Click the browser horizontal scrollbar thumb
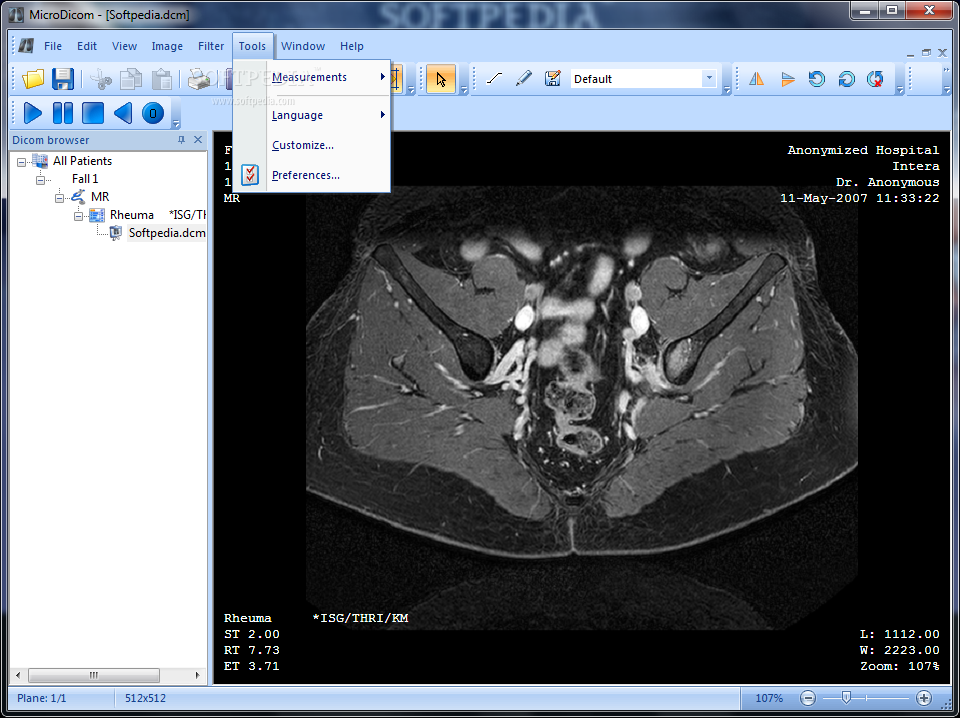This screenshot has width=960, height=718. 94,675
